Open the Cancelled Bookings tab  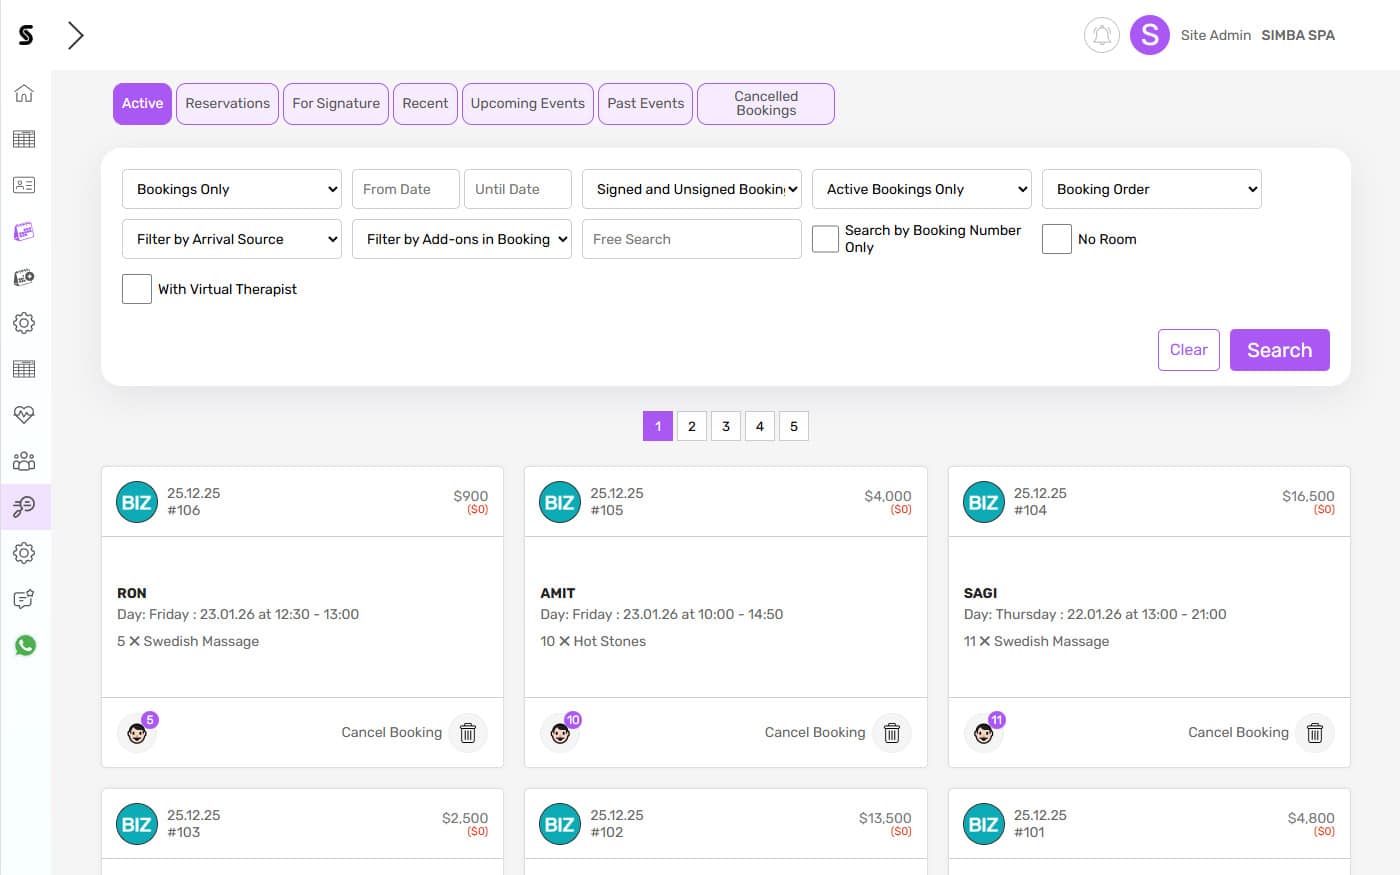pyautogui.click(x=765, y=104)
